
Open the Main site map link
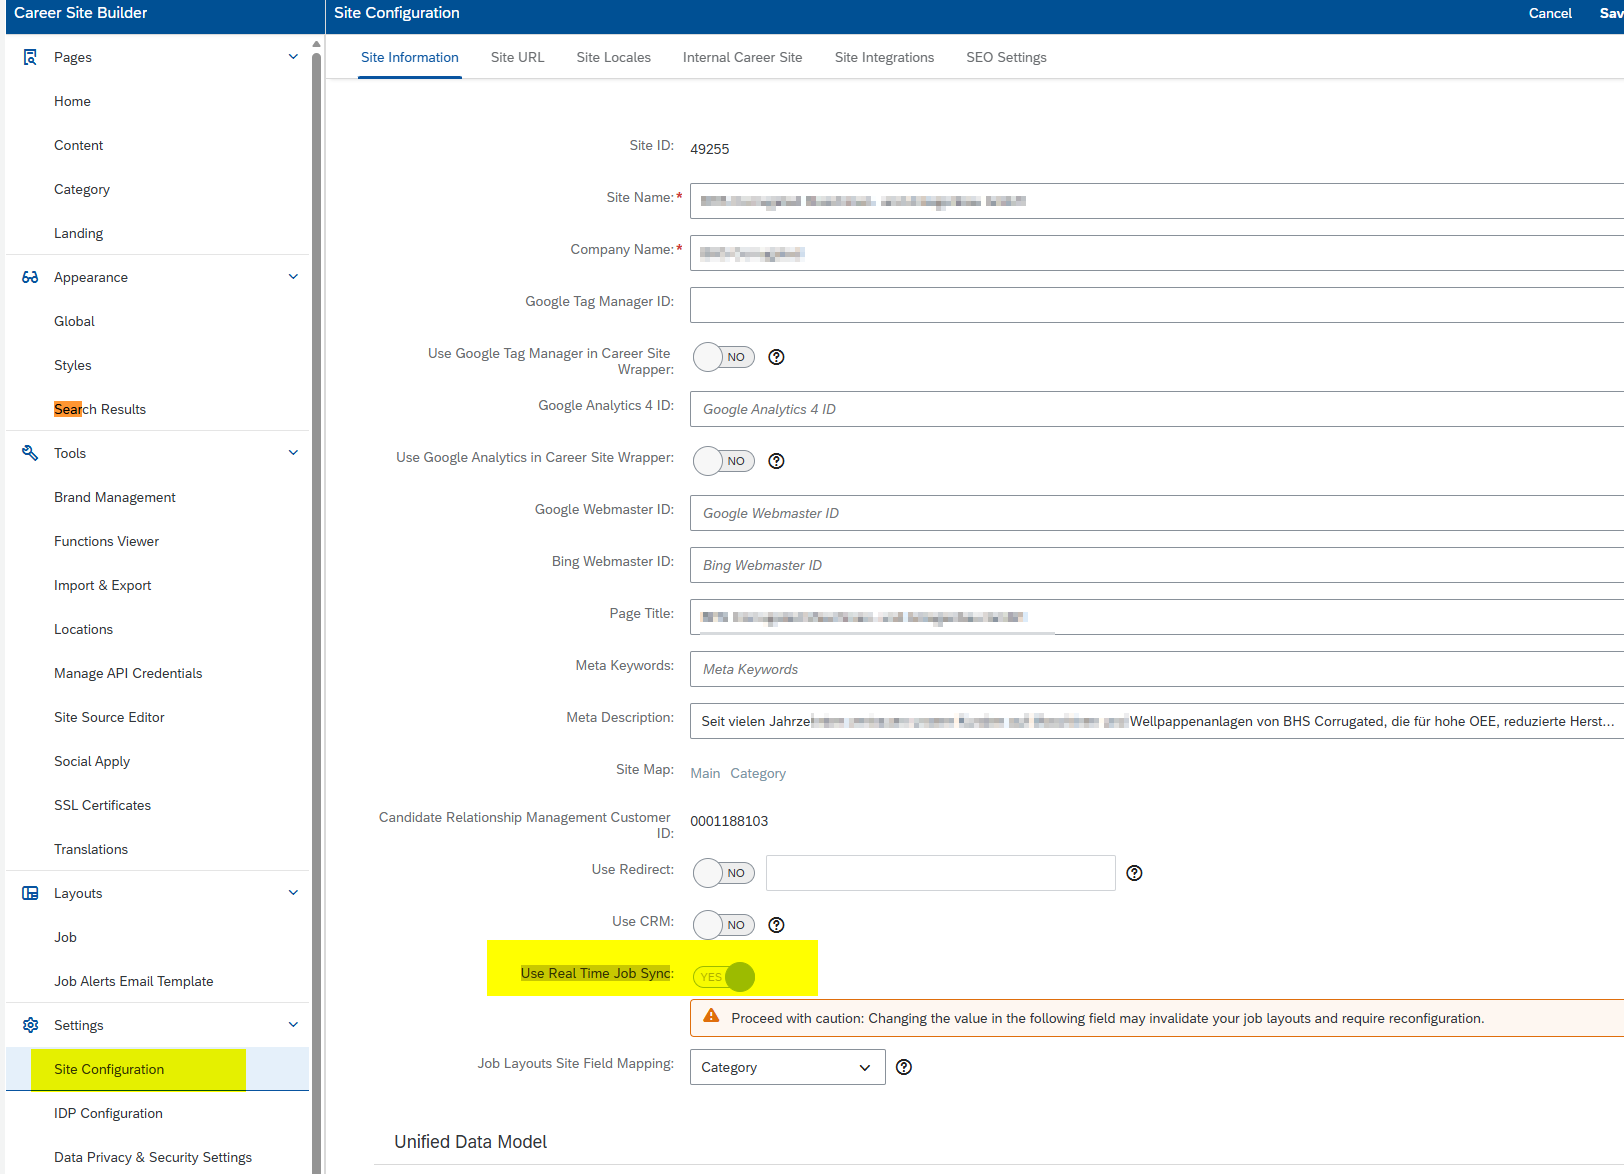pos(705,773)
